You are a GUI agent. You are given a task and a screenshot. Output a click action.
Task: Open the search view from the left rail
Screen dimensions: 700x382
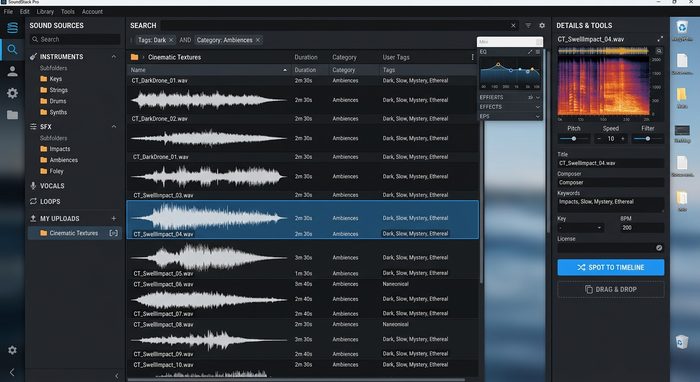(x=12, y=50)
